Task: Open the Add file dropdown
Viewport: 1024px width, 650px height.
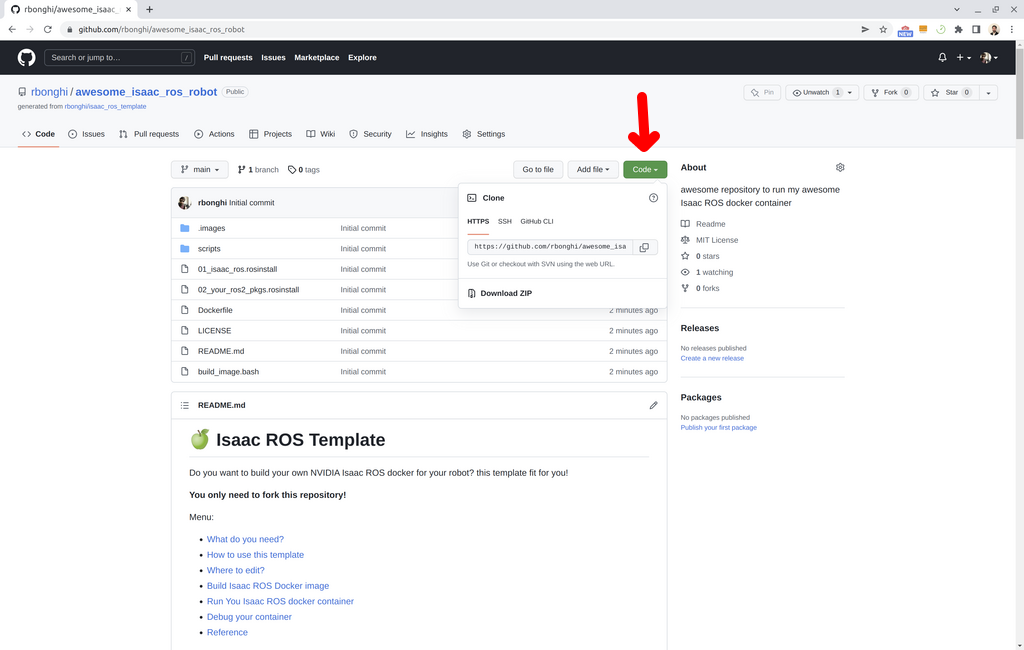Action: (x=592, y=169)
